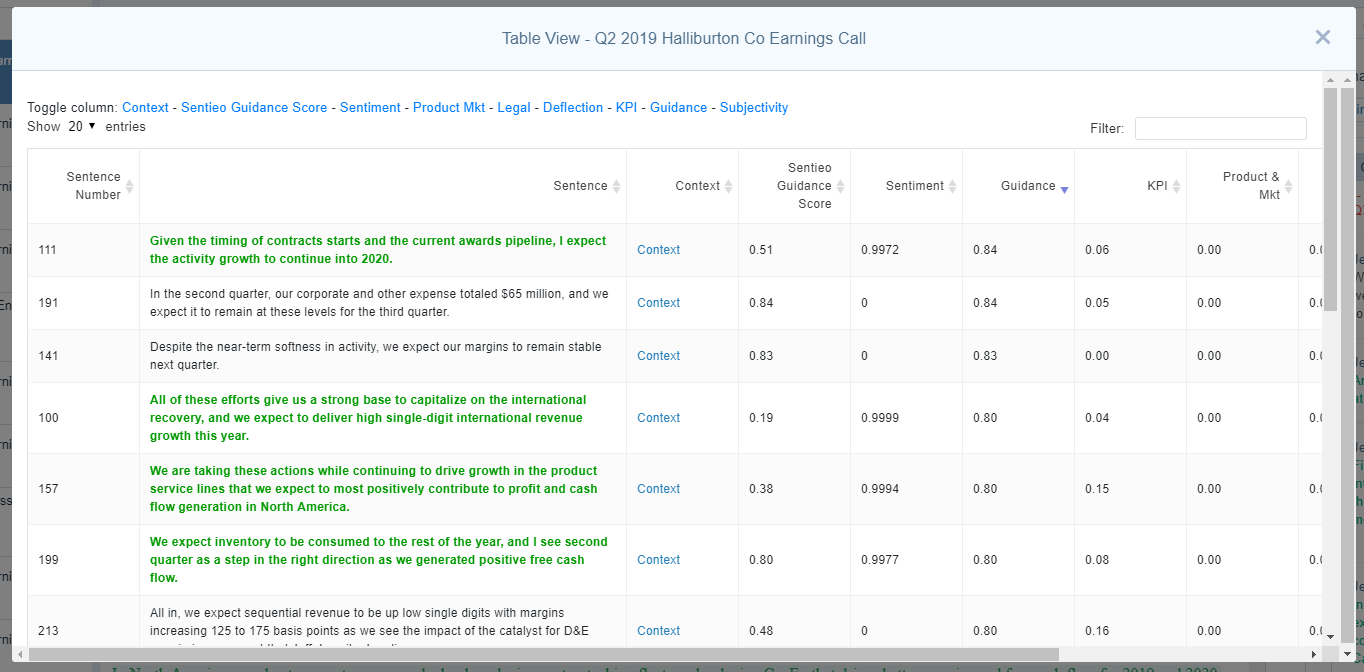
Task: Toggle the Deflection column visibility
Action: [x=573, y=108]
